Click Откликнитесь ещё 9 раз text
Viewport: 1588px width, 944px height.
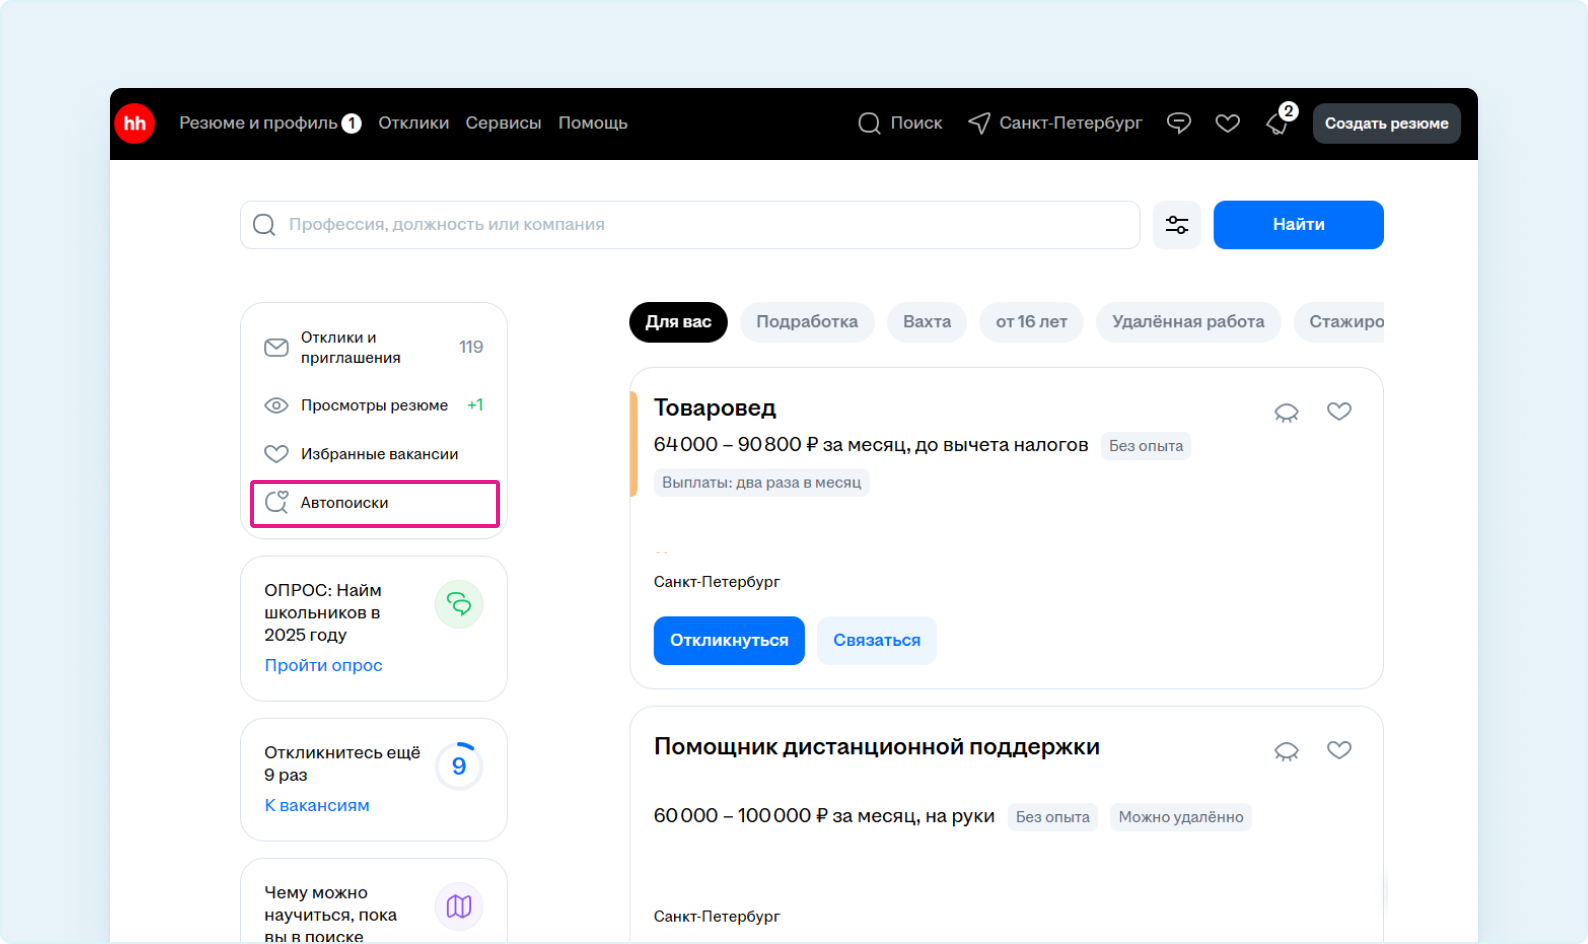342,764
